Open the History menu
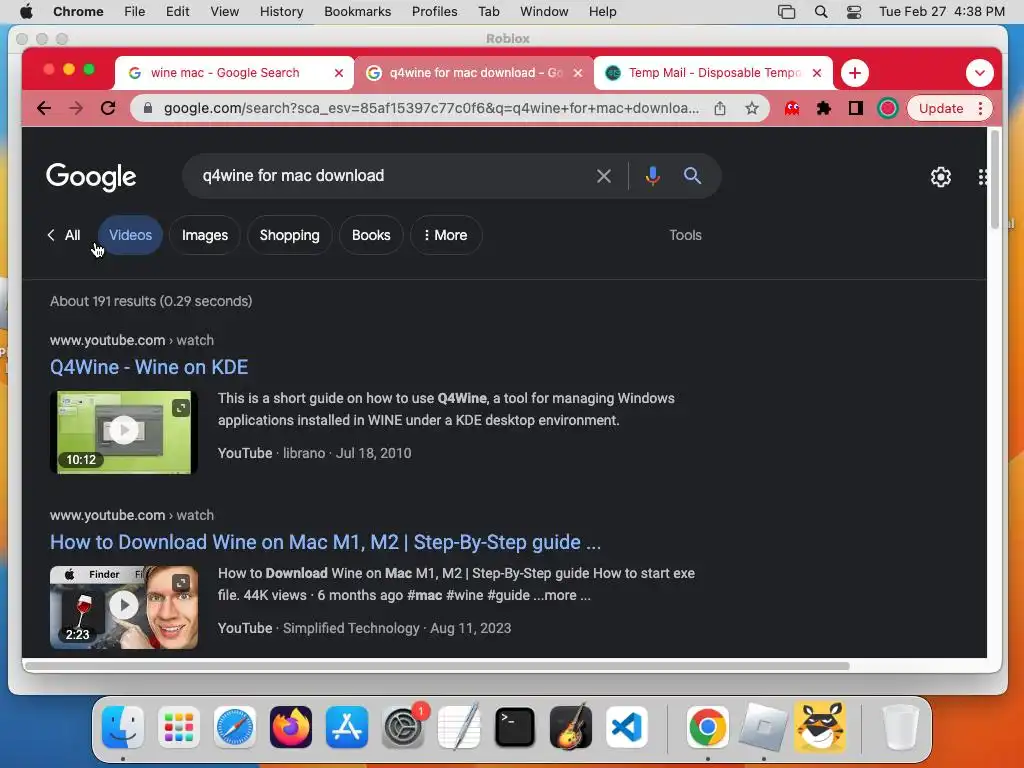The image size is (1024, 768). point(281,12)
